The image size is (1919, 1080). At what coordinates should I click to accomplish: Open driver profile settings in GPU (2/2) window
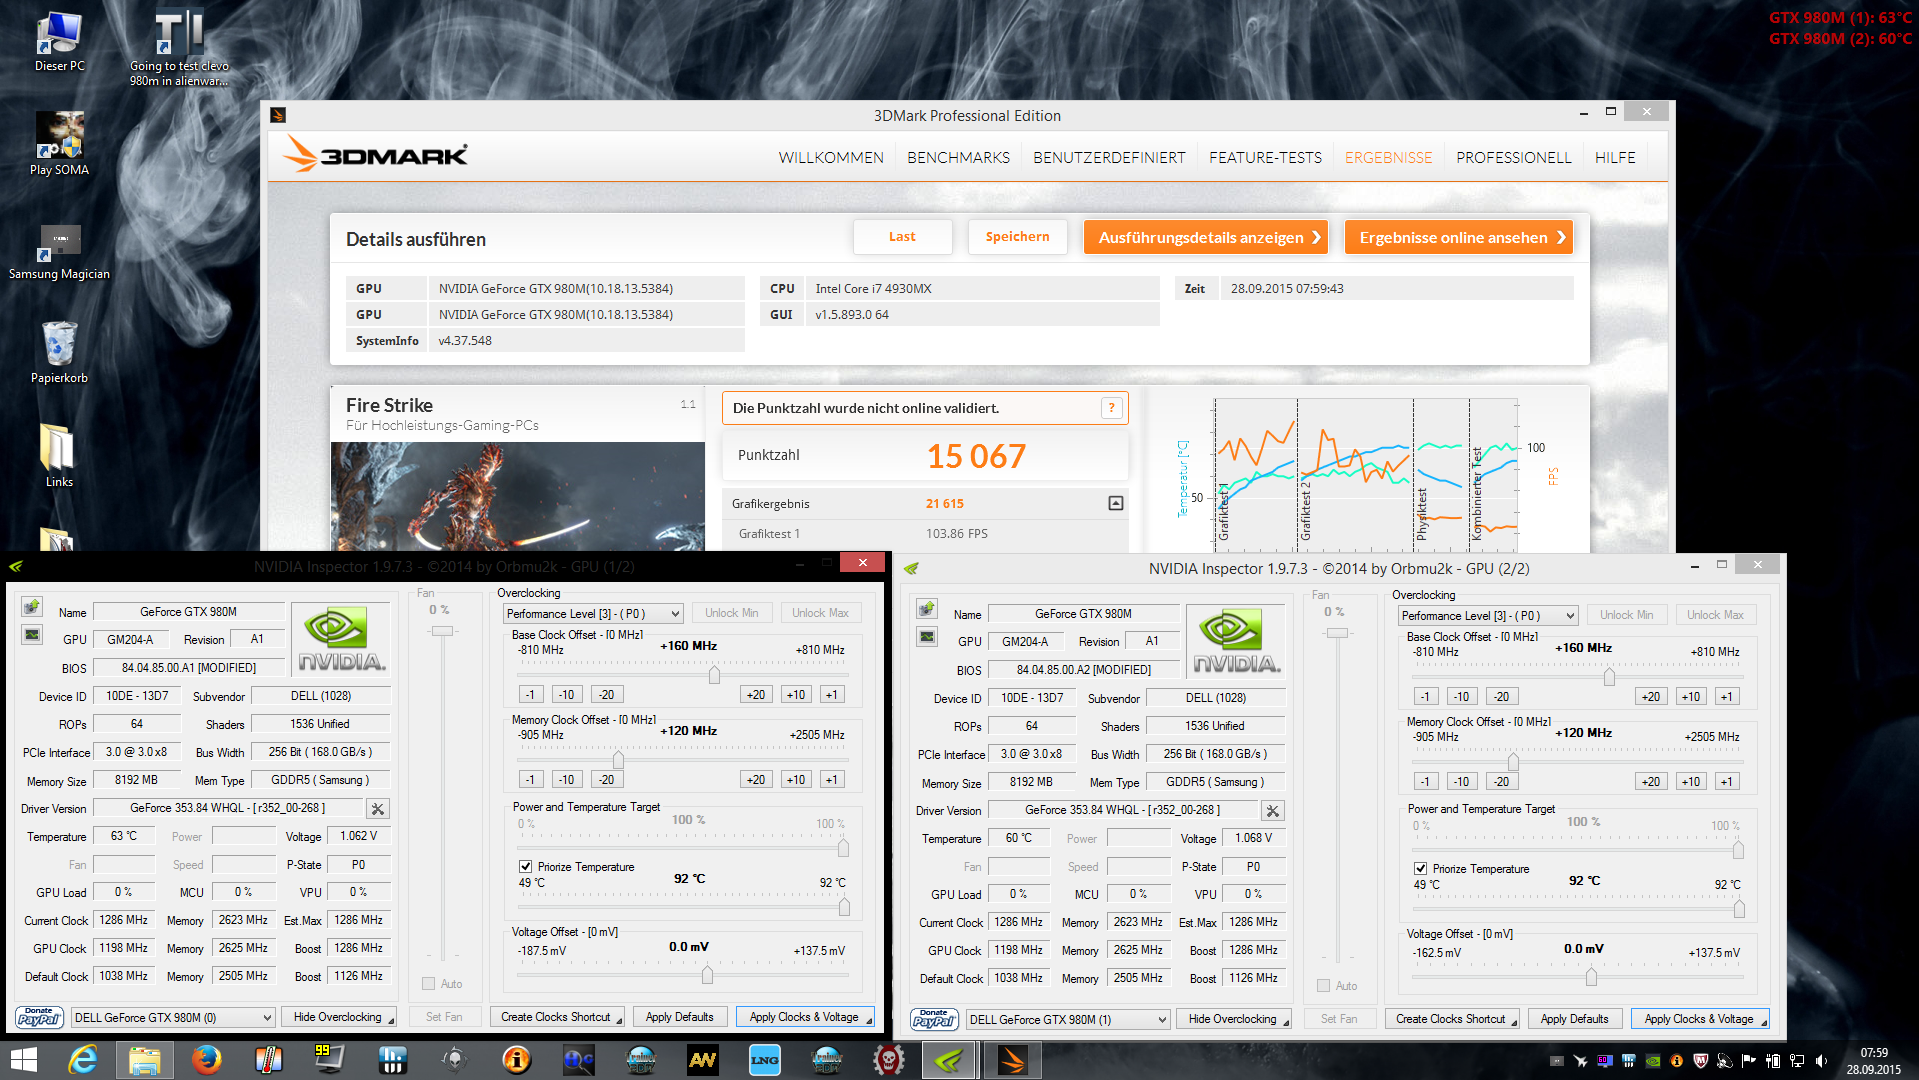(x=1273, y=810)
